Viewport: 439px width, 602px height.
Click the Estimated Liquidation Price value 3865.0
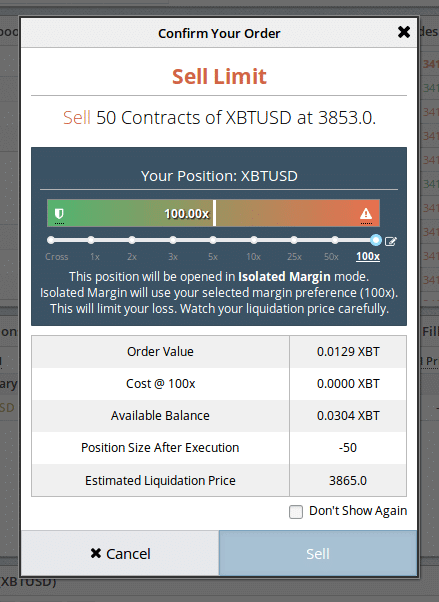tap(348, 480)
